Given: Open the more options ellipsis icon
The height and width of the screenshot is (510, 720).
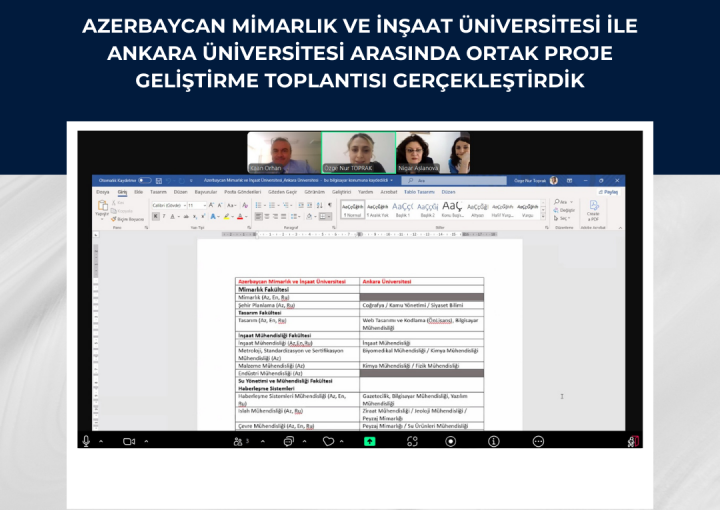Looking at the screenshot, I should [x=538, y=442].
